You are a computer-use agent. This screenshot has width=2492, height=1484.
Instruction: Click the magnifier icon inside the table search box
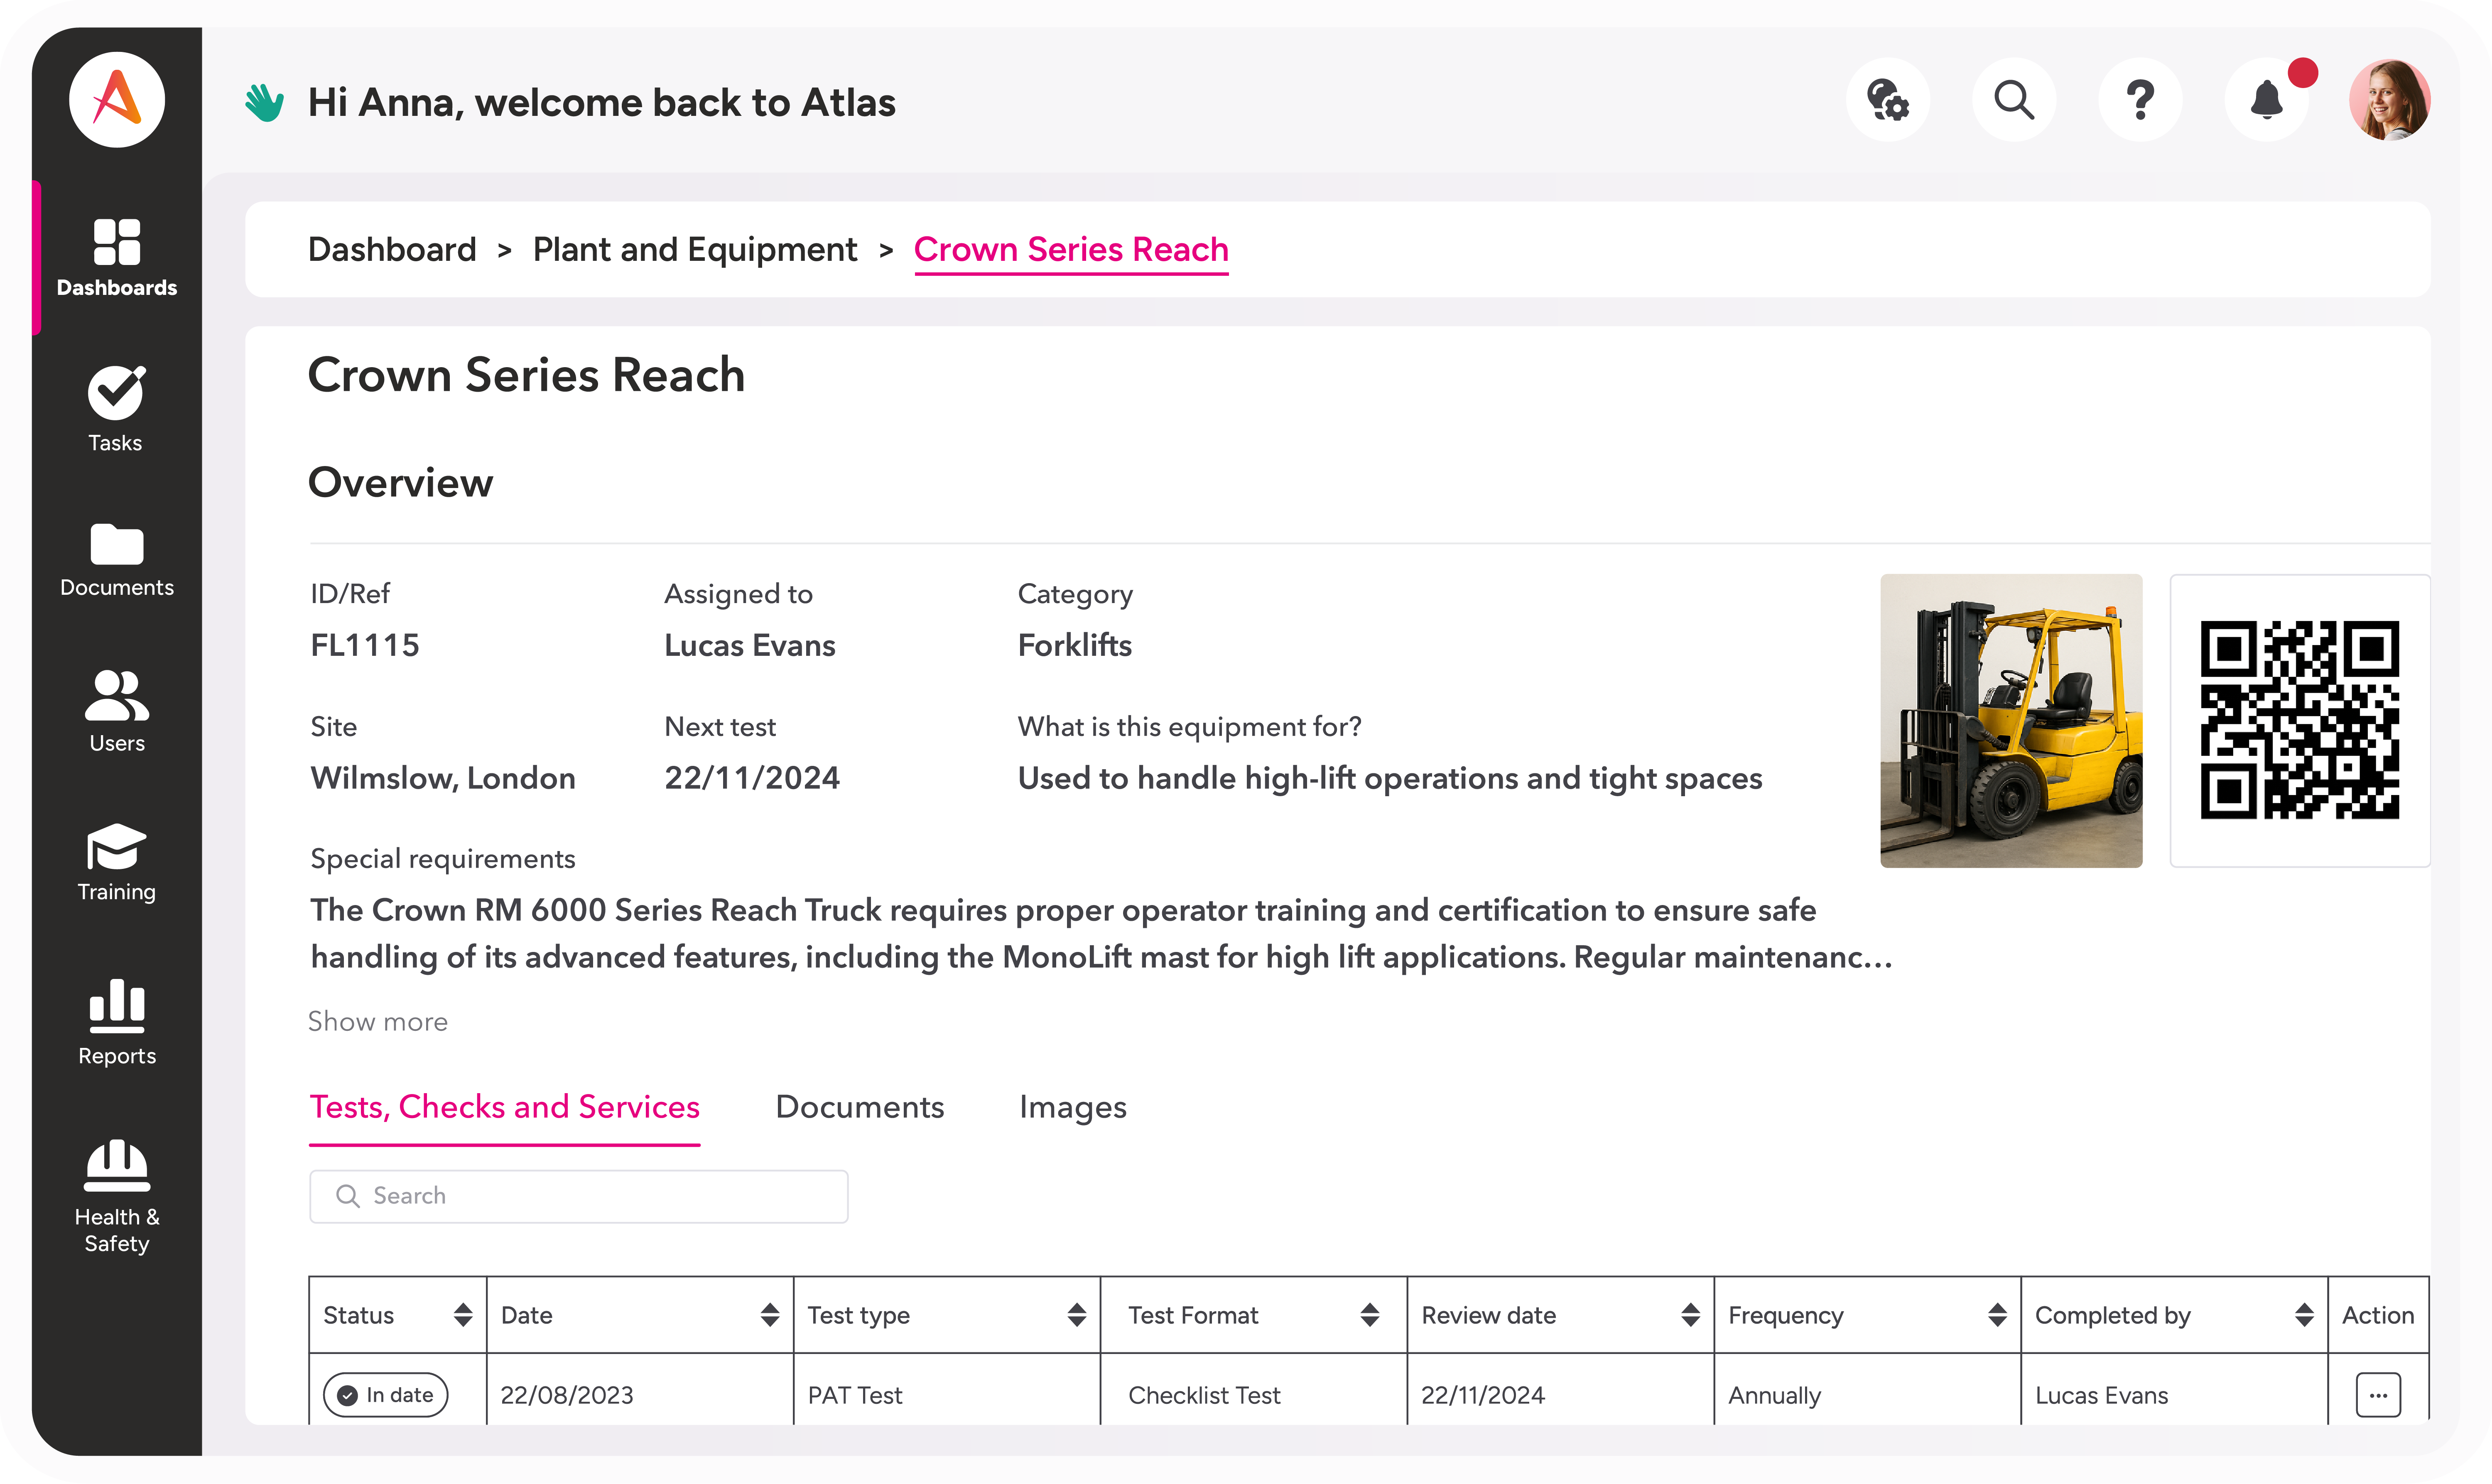tap(348, 1196)
